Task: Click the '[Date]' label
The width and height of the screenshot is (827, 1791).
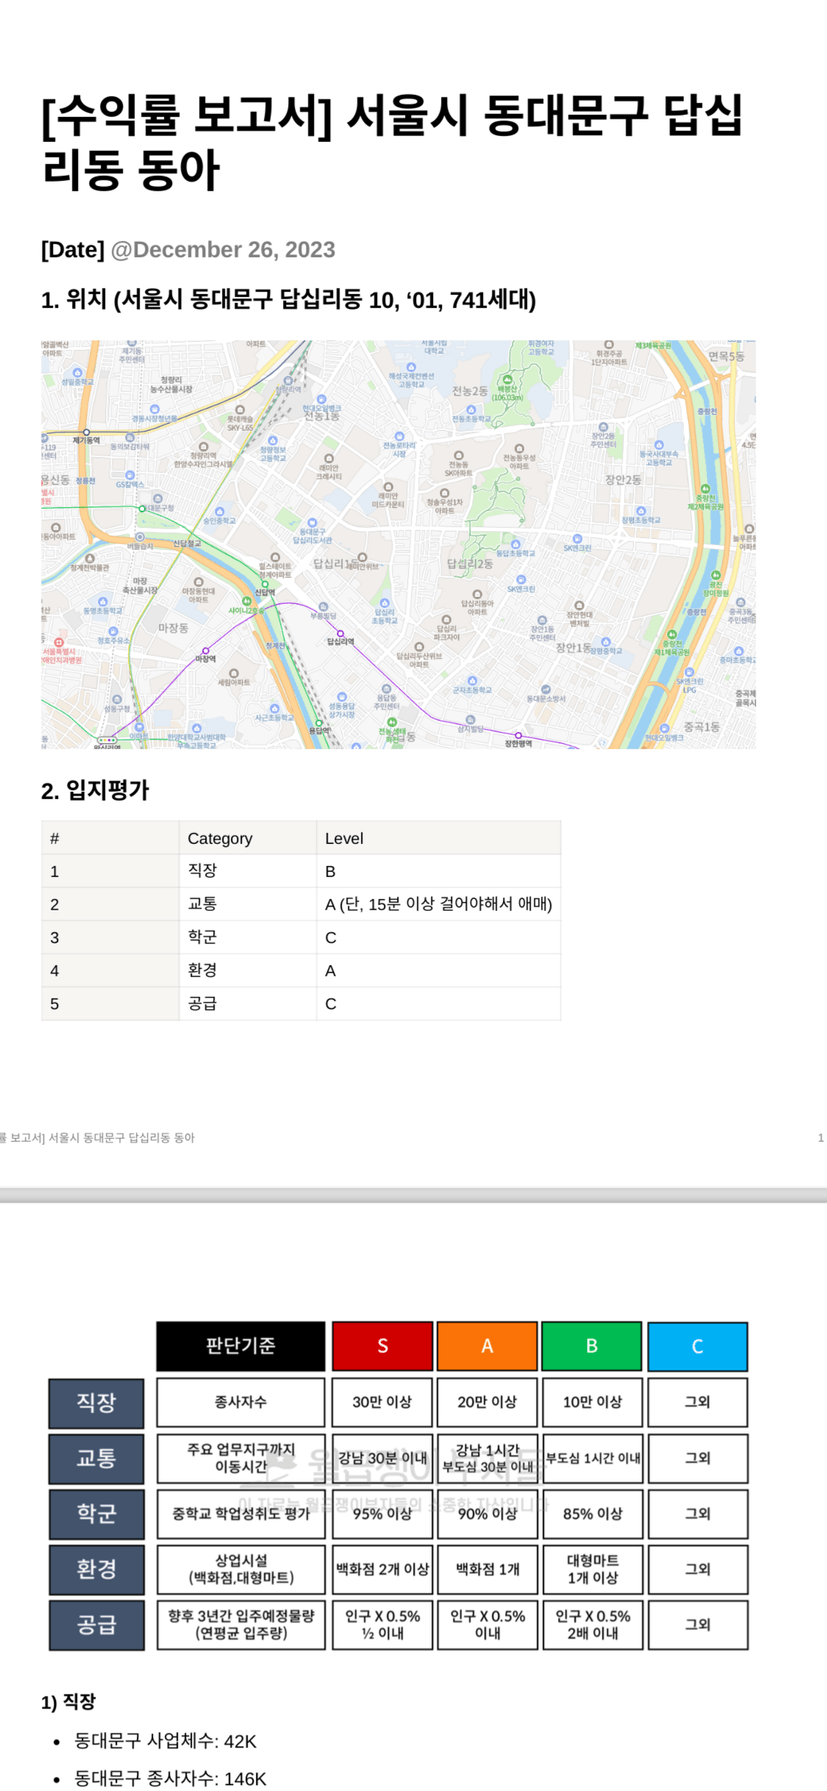Action: (72, 250)
